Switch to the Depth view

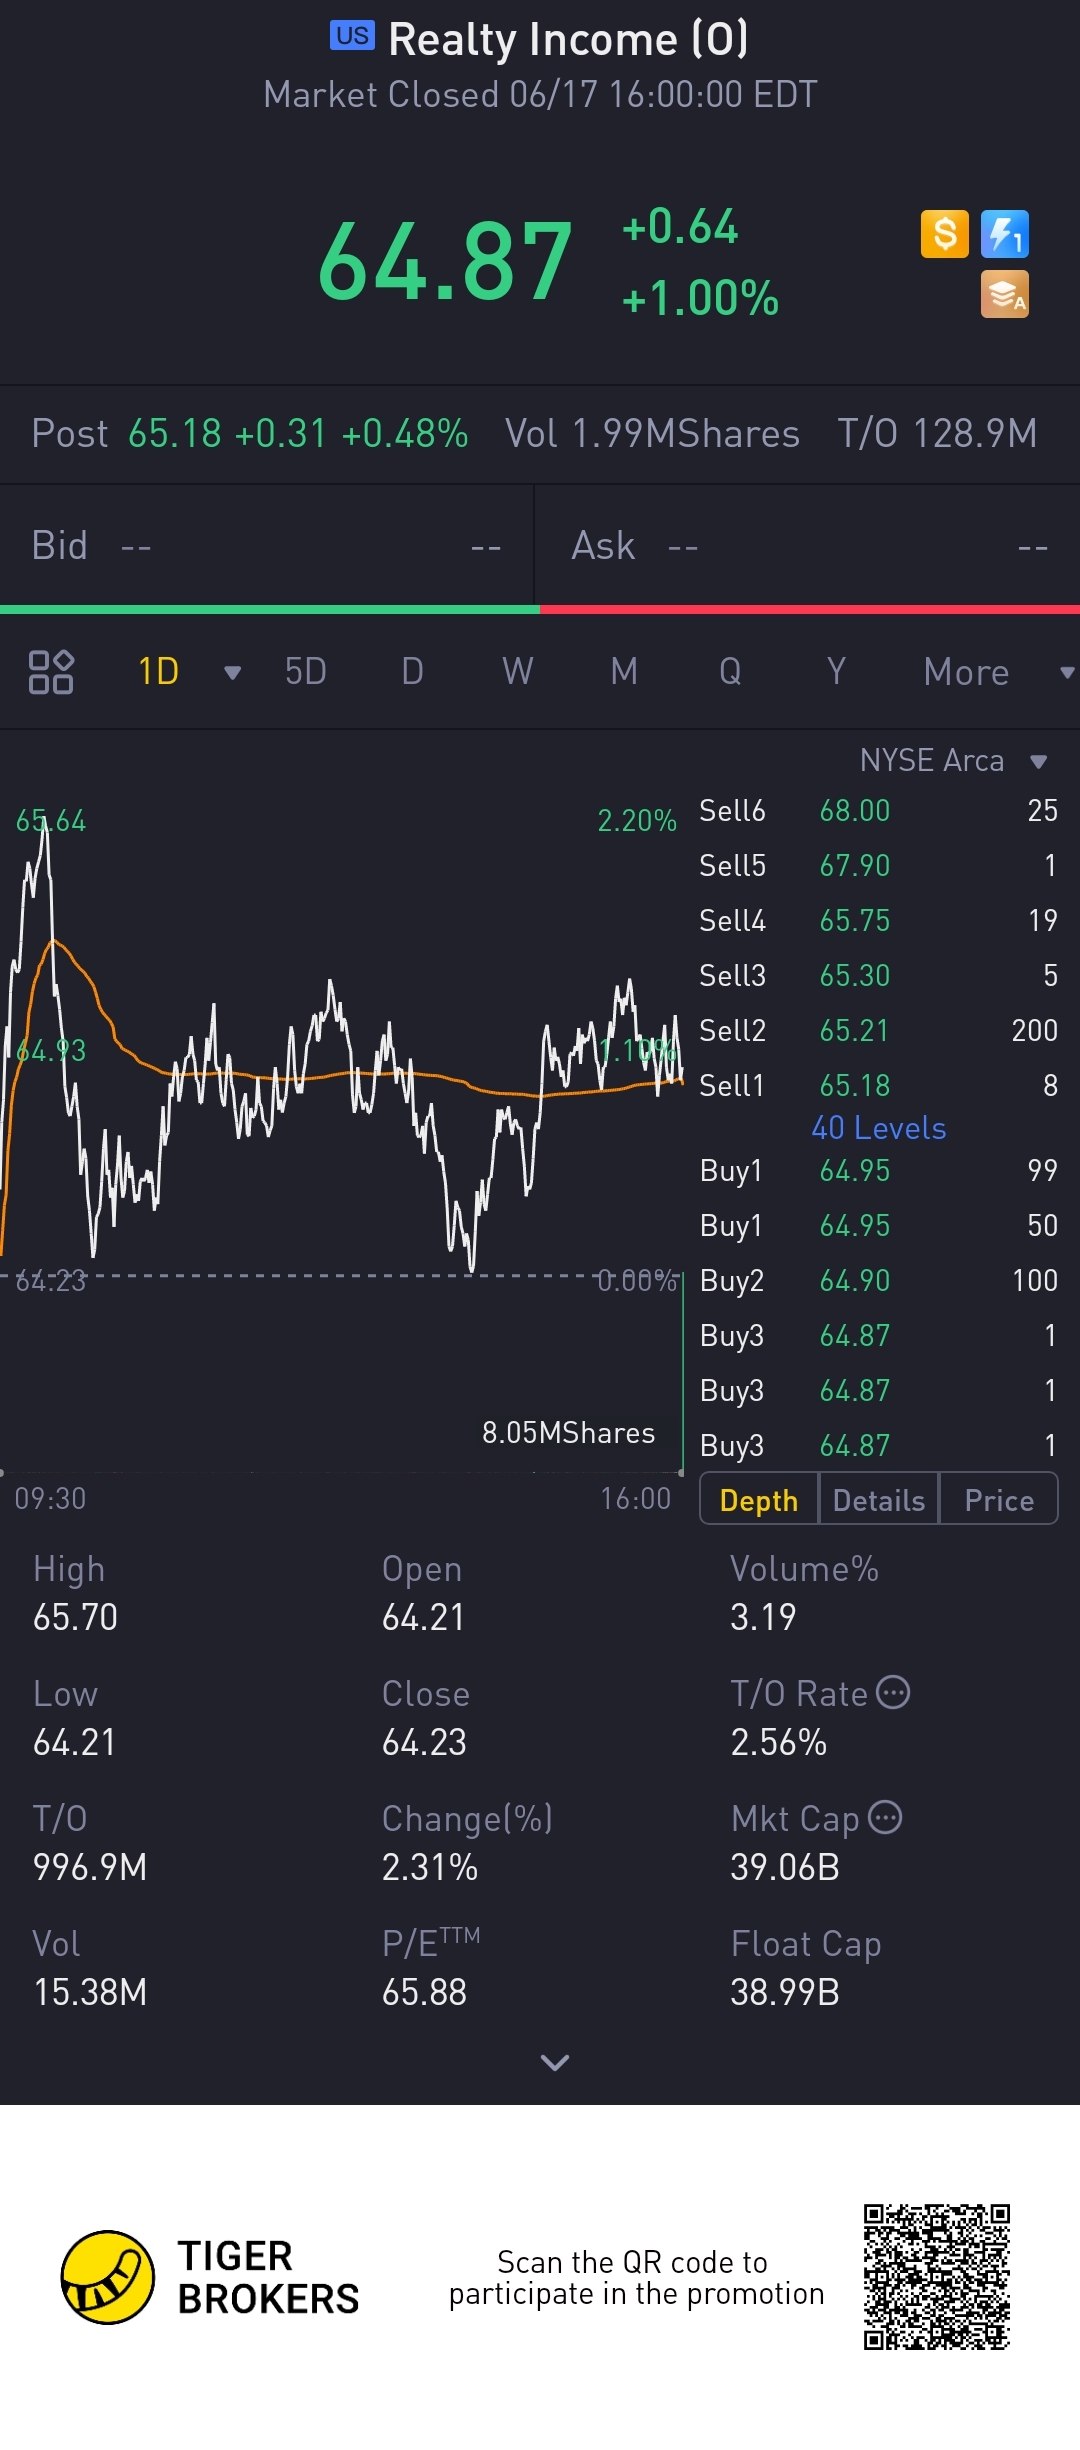coord(759,1500)
